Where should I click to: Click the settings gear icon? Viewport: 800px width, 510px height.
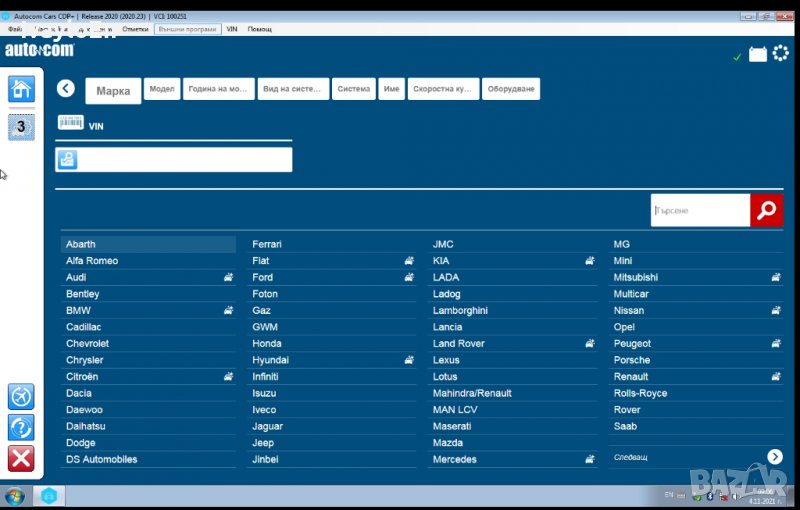tap(780, 53)
